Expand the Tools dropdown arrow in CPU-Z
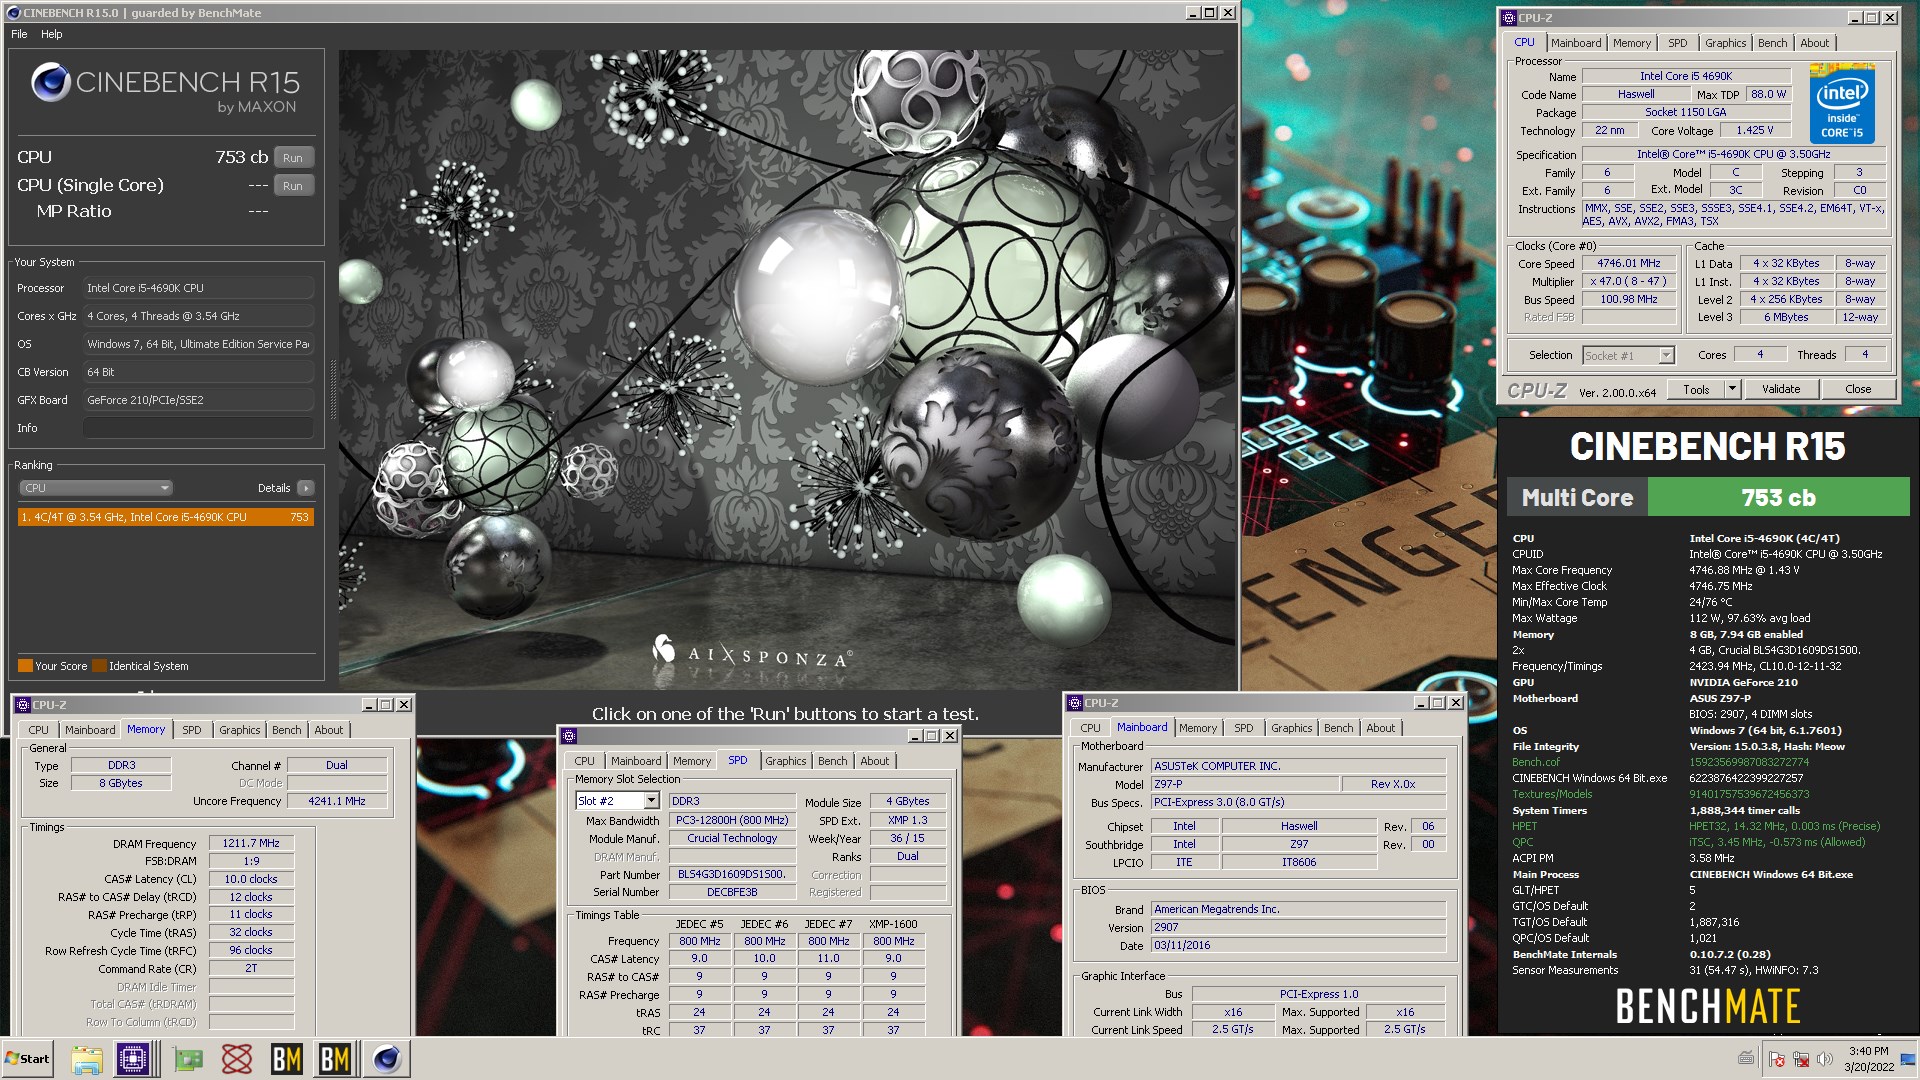Screen dimensions: 1920x1080 click(x=1732, y=390)
